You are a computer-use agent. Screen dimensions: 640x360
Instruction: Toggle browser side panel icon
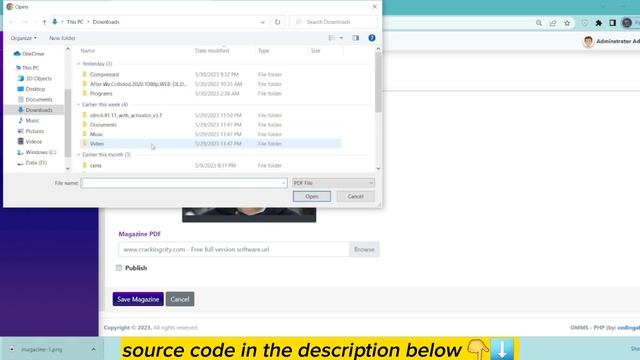(612, 23)
